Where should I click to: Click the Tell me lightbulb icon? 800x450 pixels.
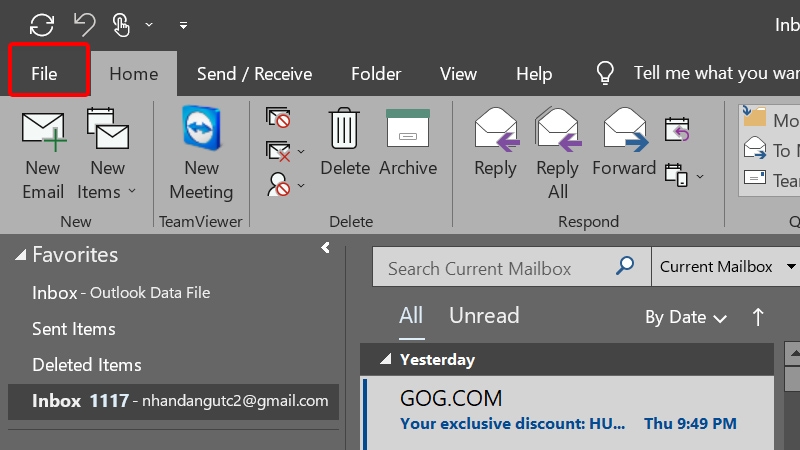605,73
